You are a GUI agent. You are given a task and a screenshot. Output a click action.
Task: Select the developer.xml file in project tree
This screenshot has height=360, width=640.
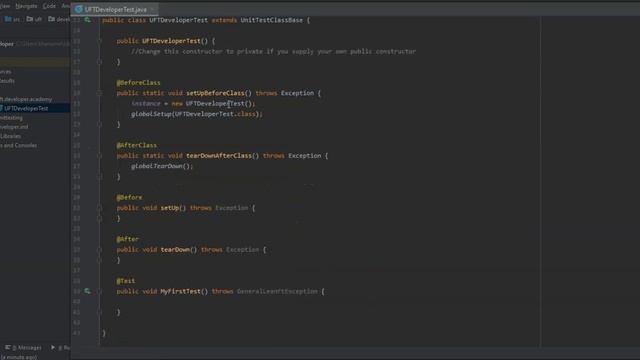coord(14,127)
